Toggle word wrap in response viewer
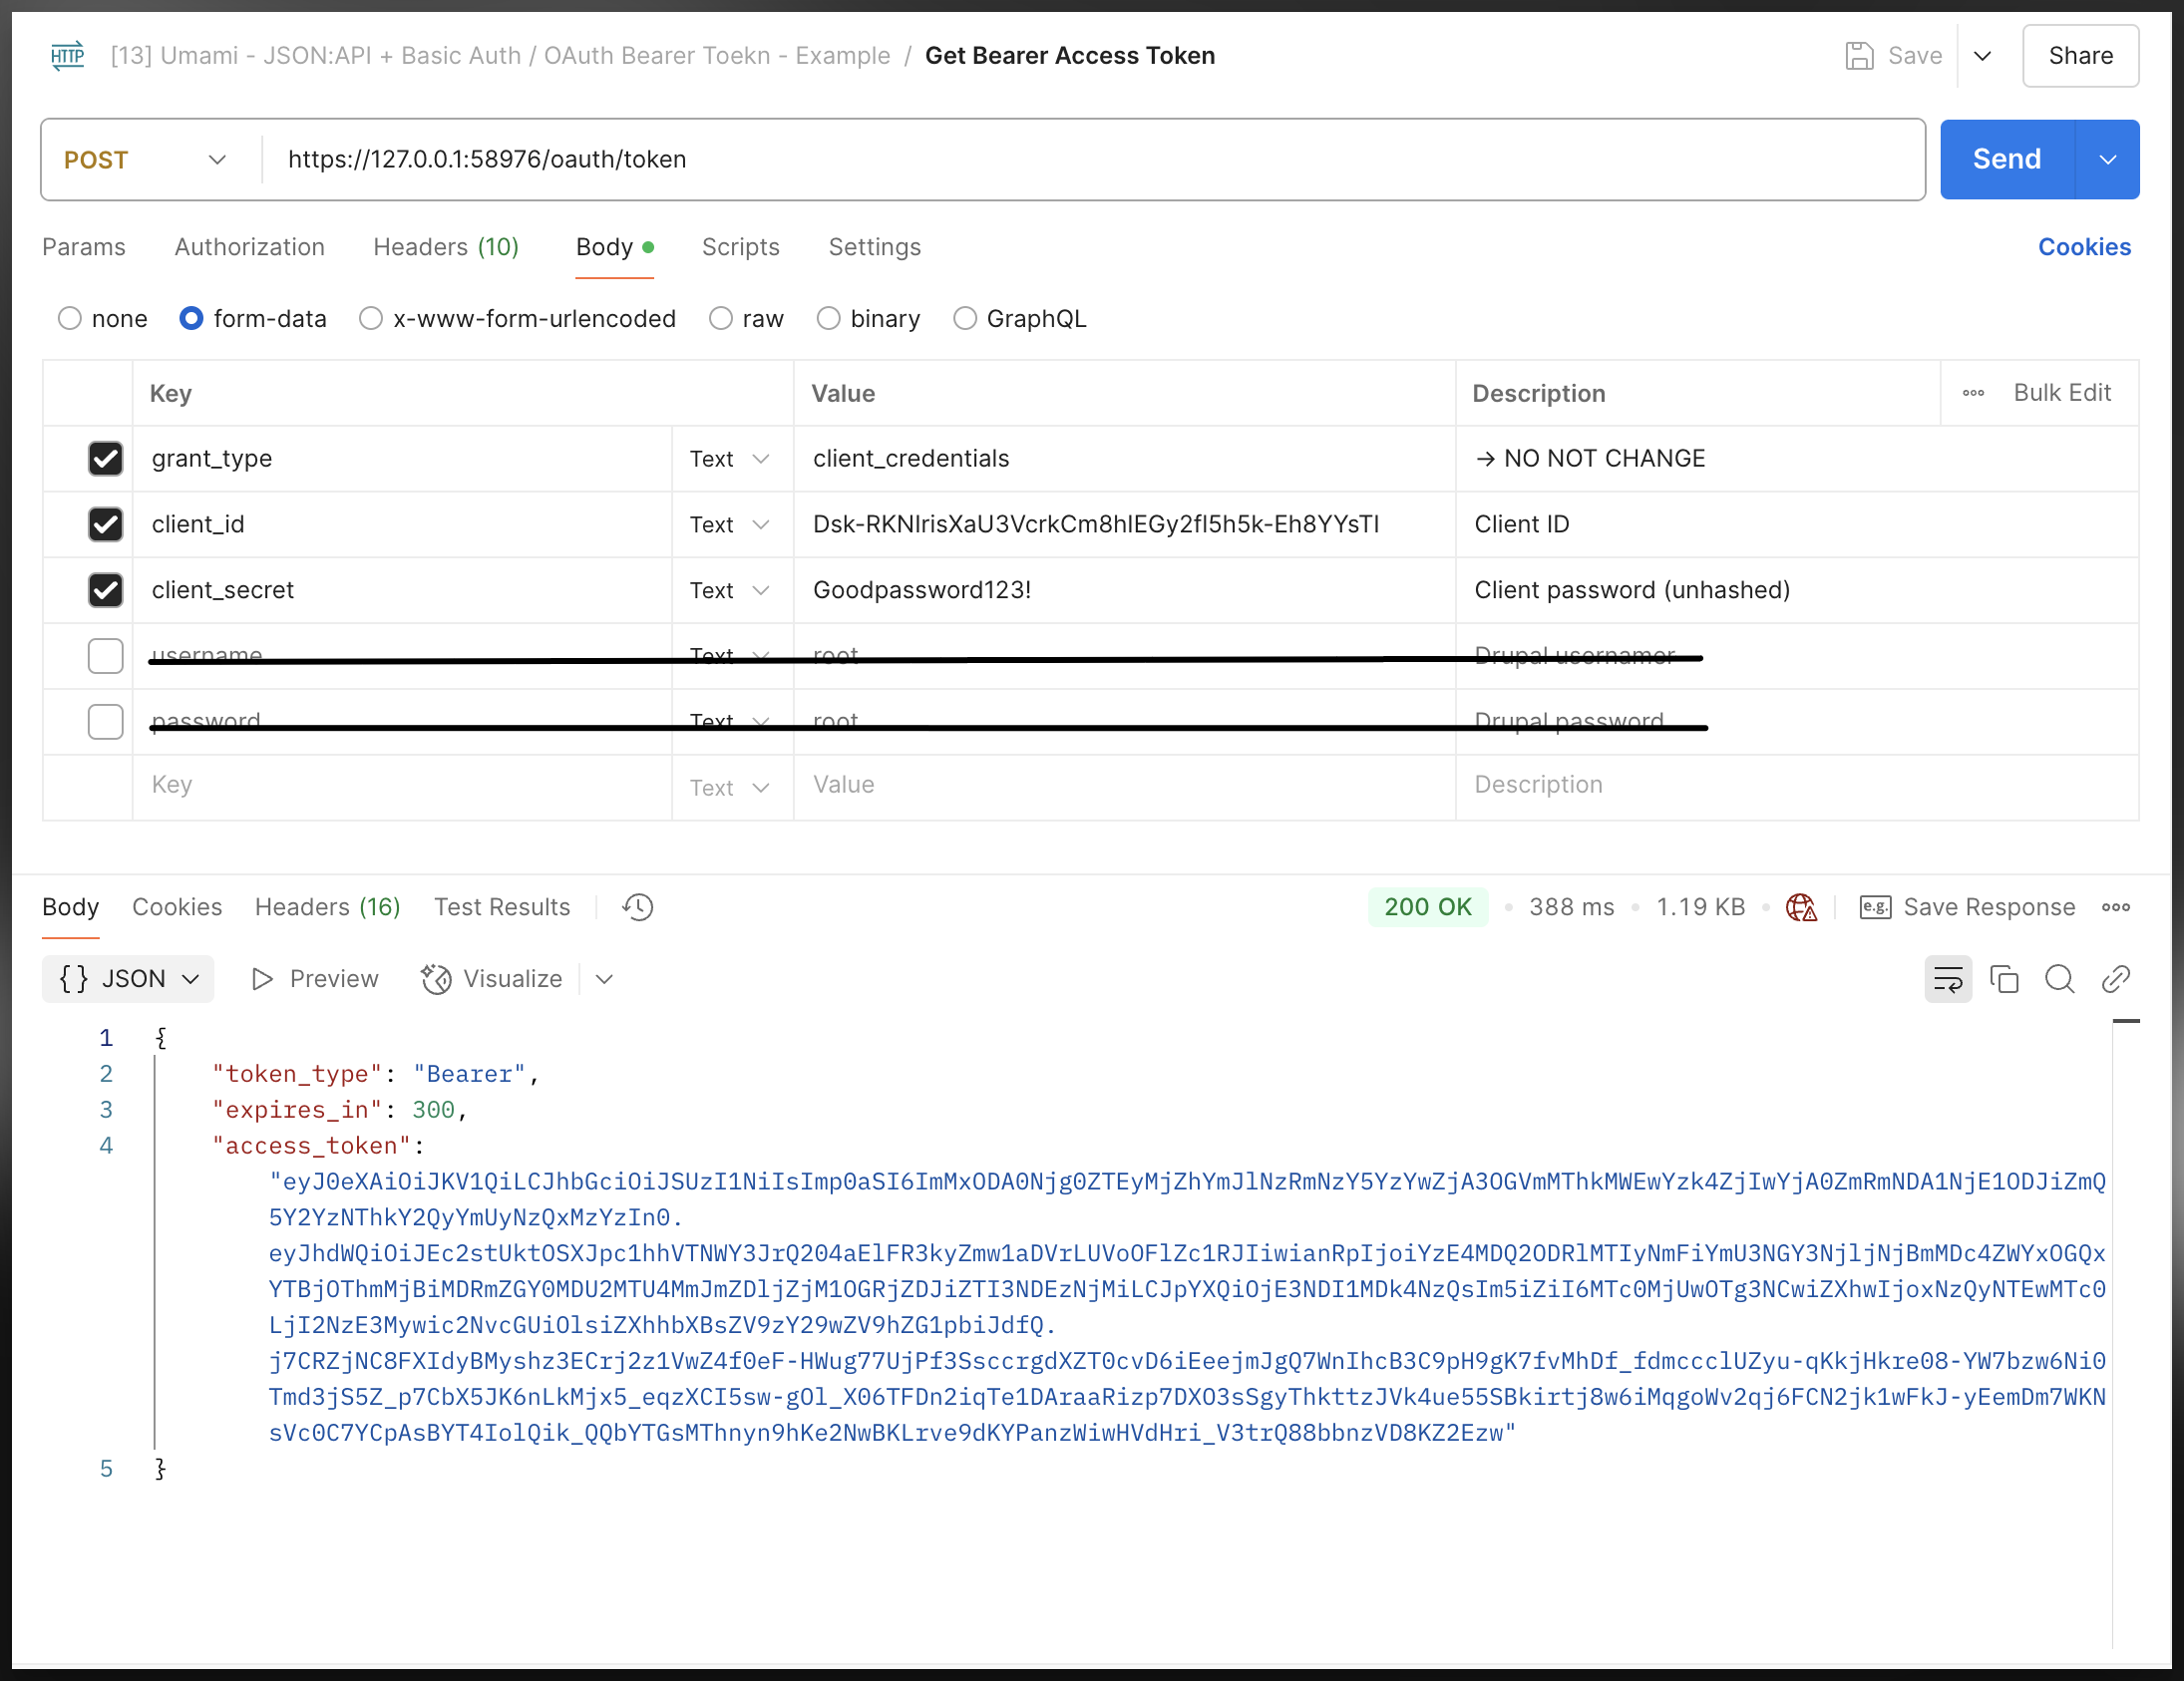 pyautogui.click(x=1947, y=979)
